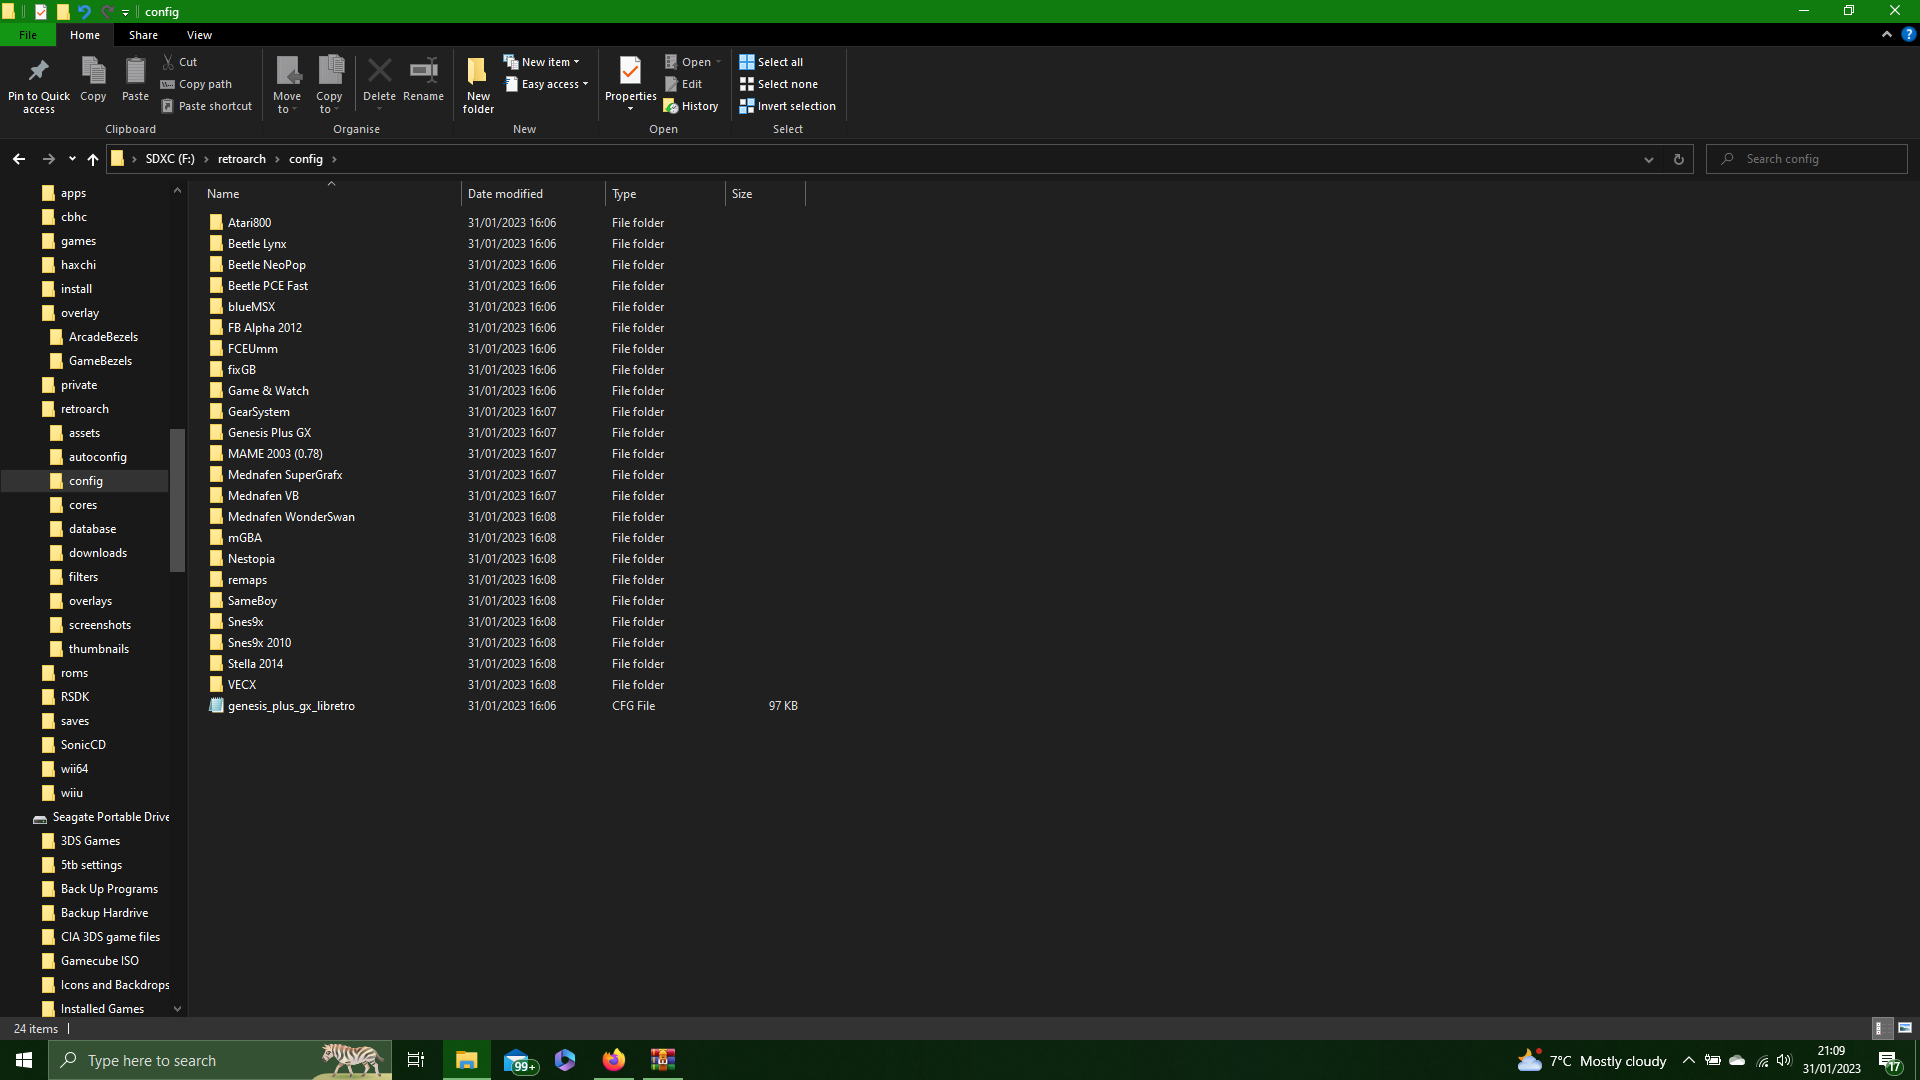Delete the selected item
Screen dimensions: 1920x1080
379,80
